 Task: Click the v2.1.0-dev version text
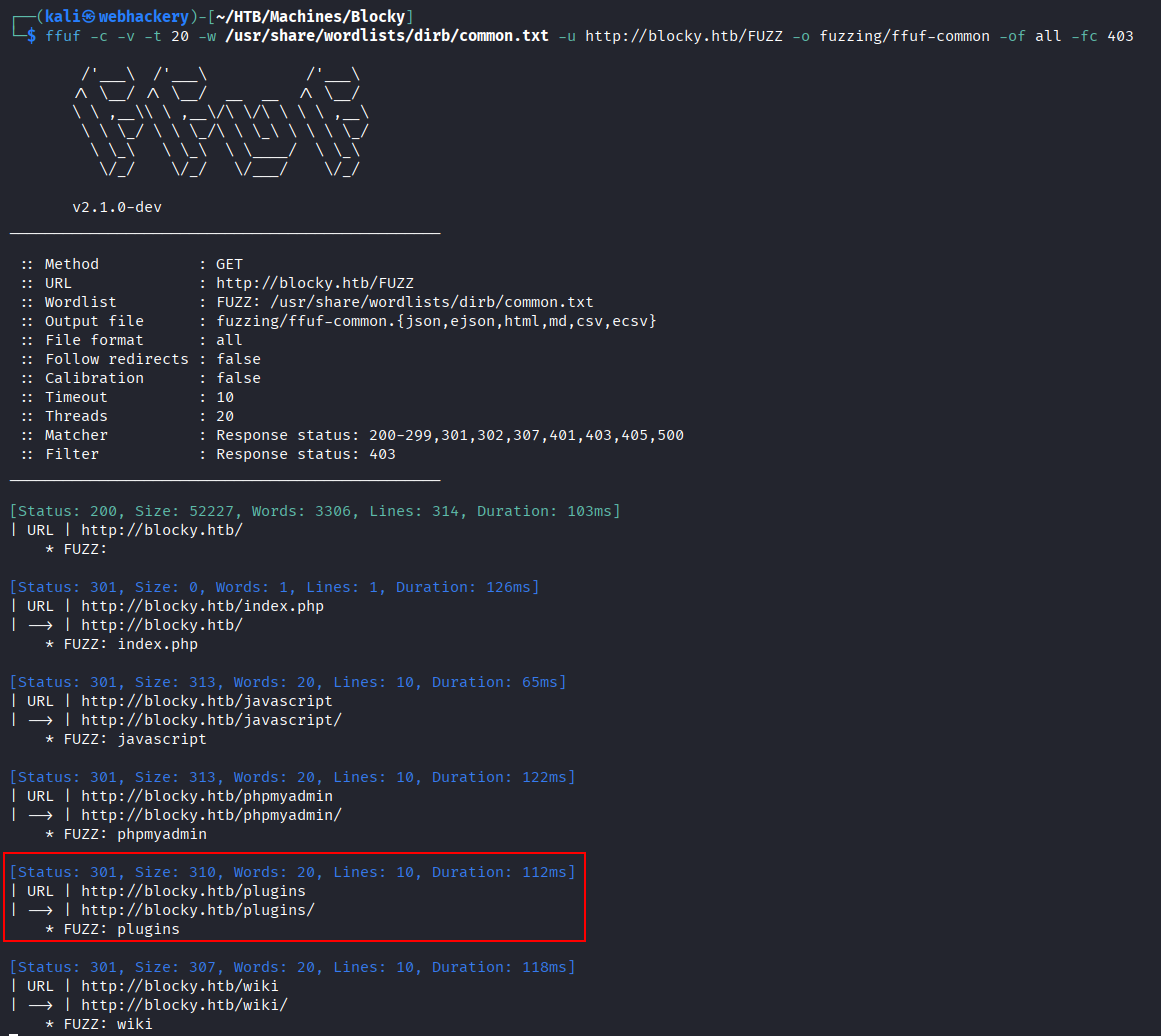point(117,207)
